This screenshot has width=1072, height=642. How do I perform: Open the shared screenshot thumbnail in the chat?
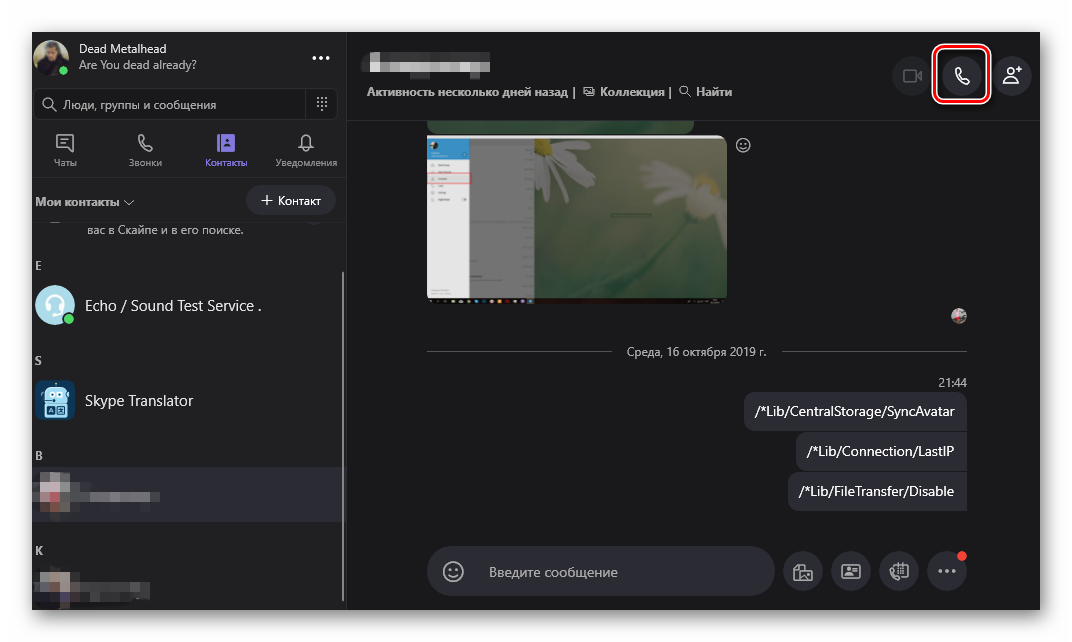(x=576, y=218)
